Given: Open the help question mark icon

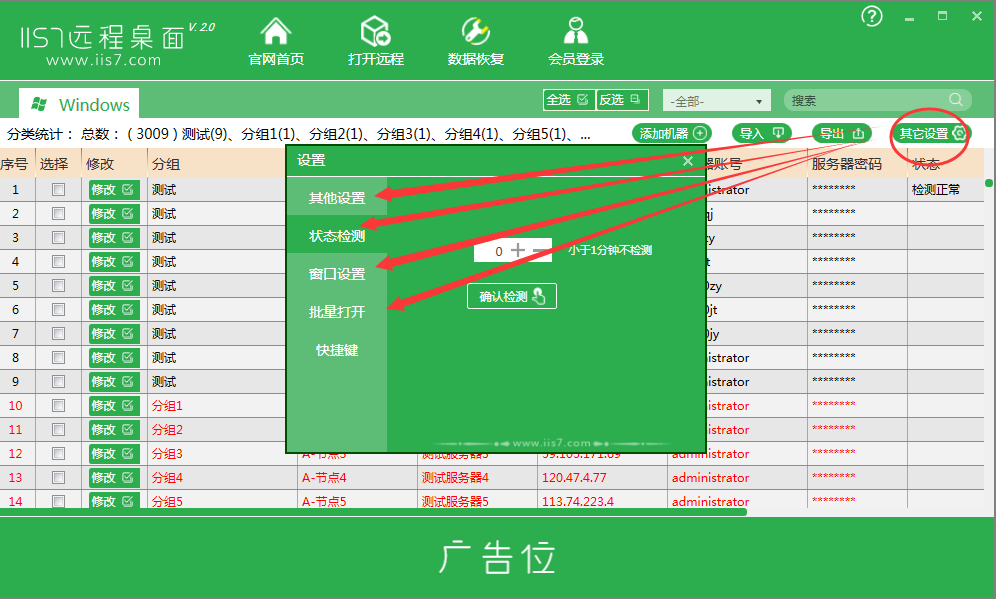Looking at the screenshot, I should pyautogui.click(x=871, y=16).
